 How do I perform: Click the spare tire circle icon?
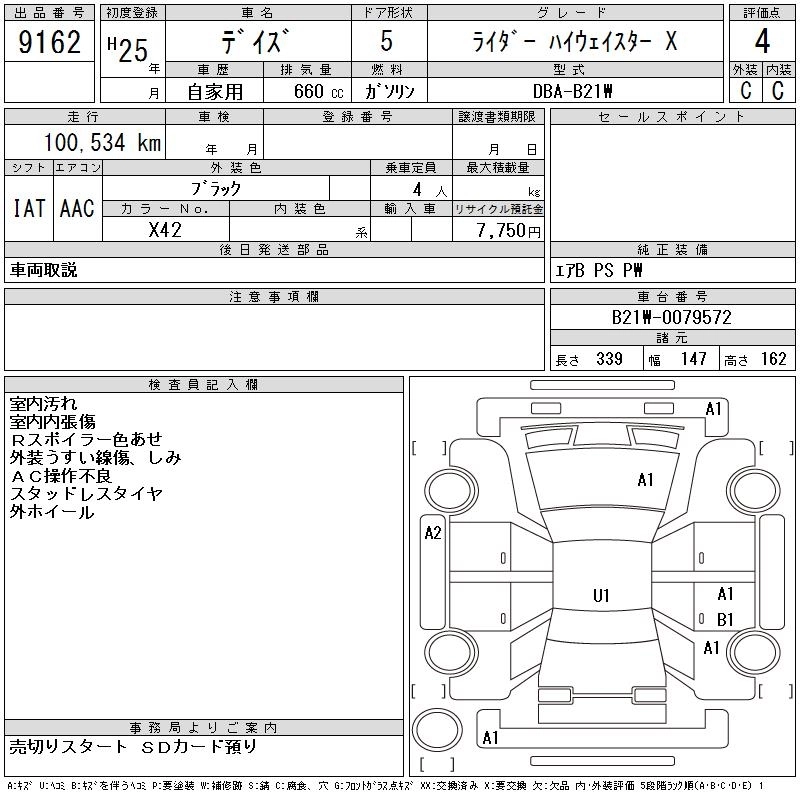437,730
